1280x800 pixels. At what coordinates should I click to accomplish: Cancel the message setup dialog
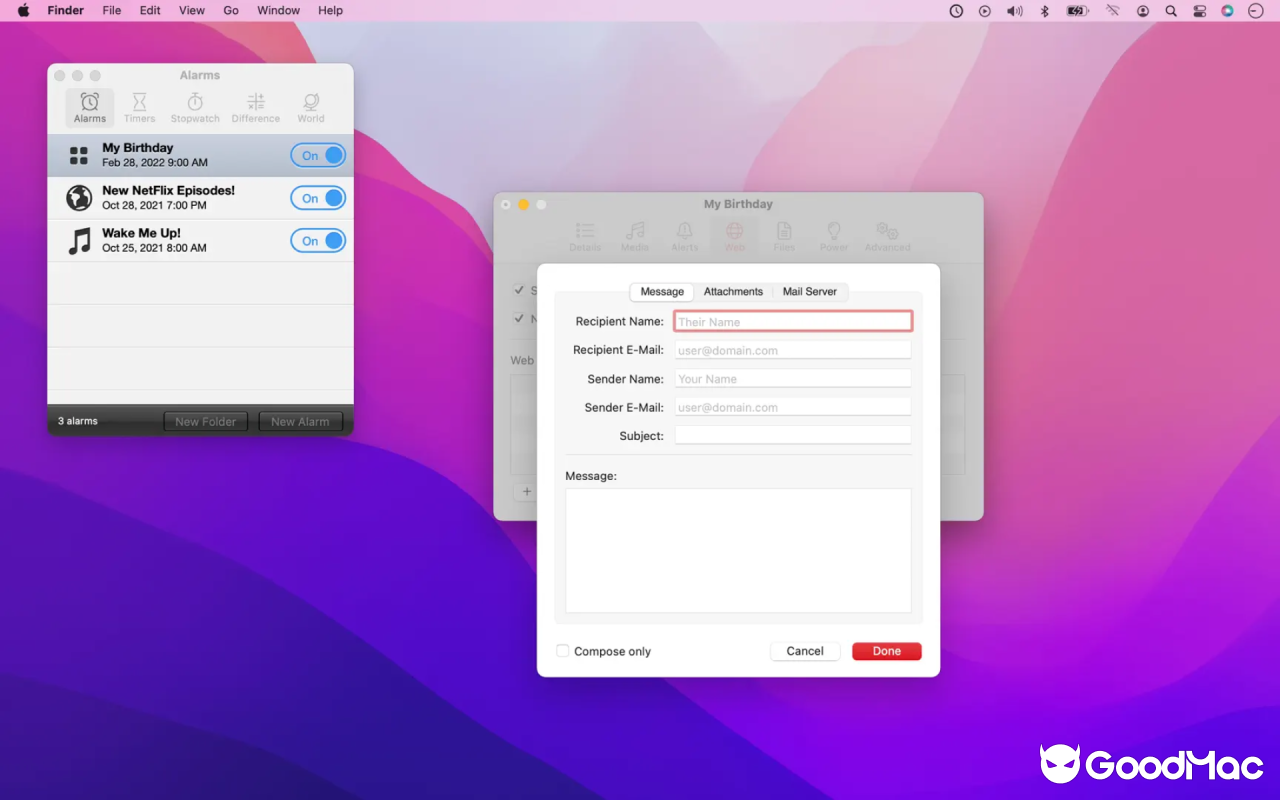(x=804, y=650)
